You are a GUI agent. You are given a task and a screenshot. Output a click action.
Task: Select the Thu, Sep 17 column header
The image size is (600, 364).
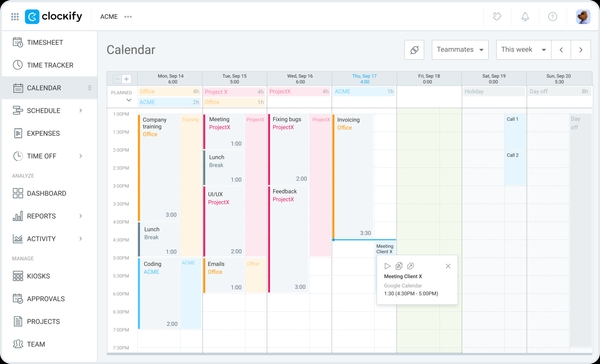364,79
